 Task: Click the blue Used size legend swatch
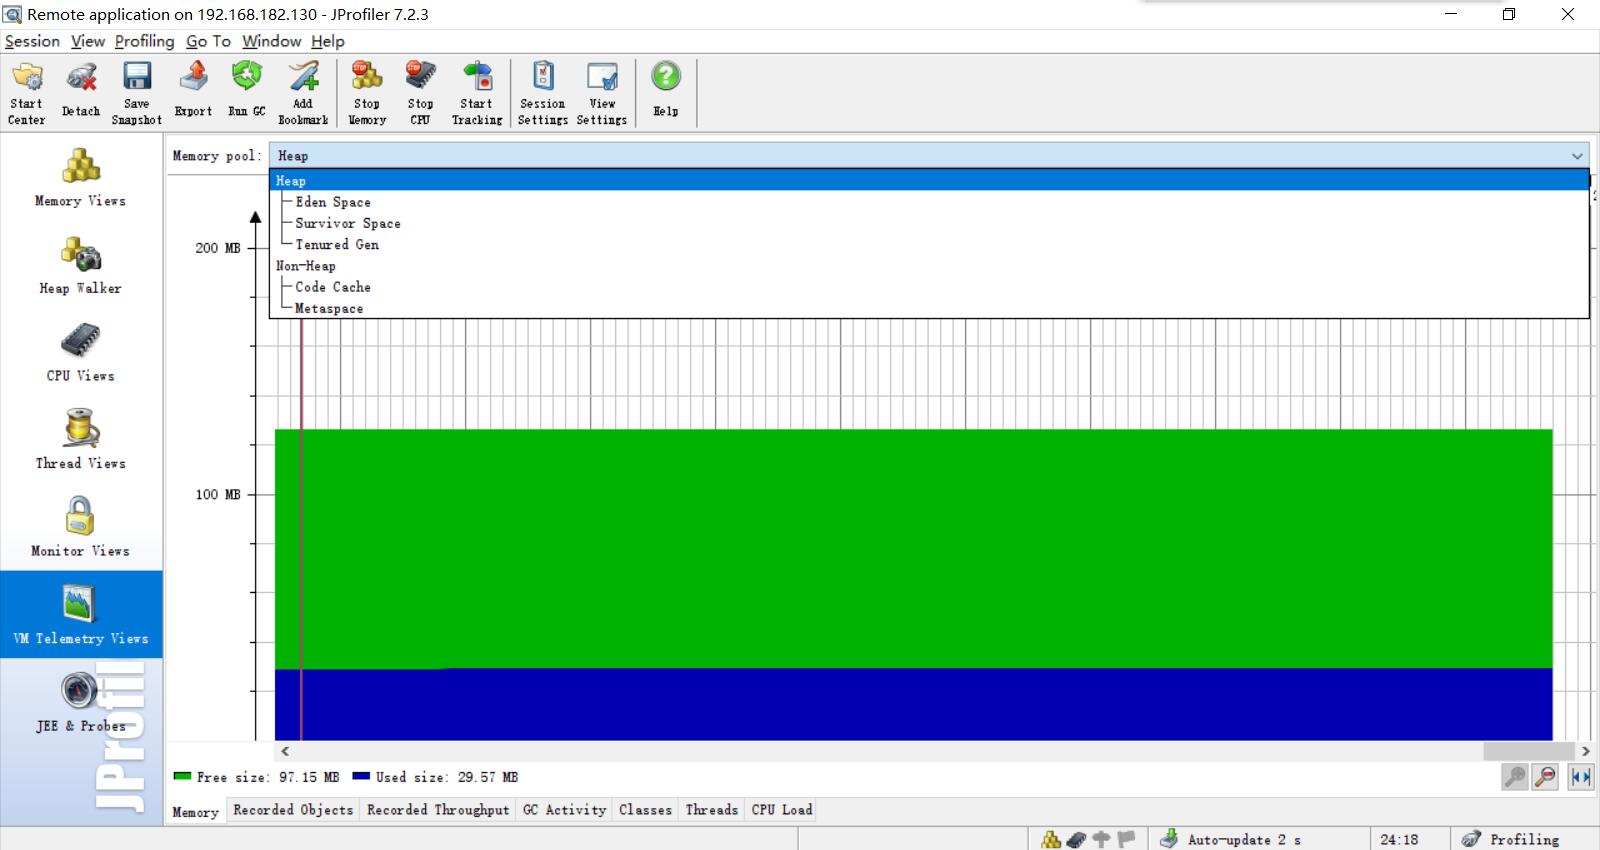(x=361, y=776)
